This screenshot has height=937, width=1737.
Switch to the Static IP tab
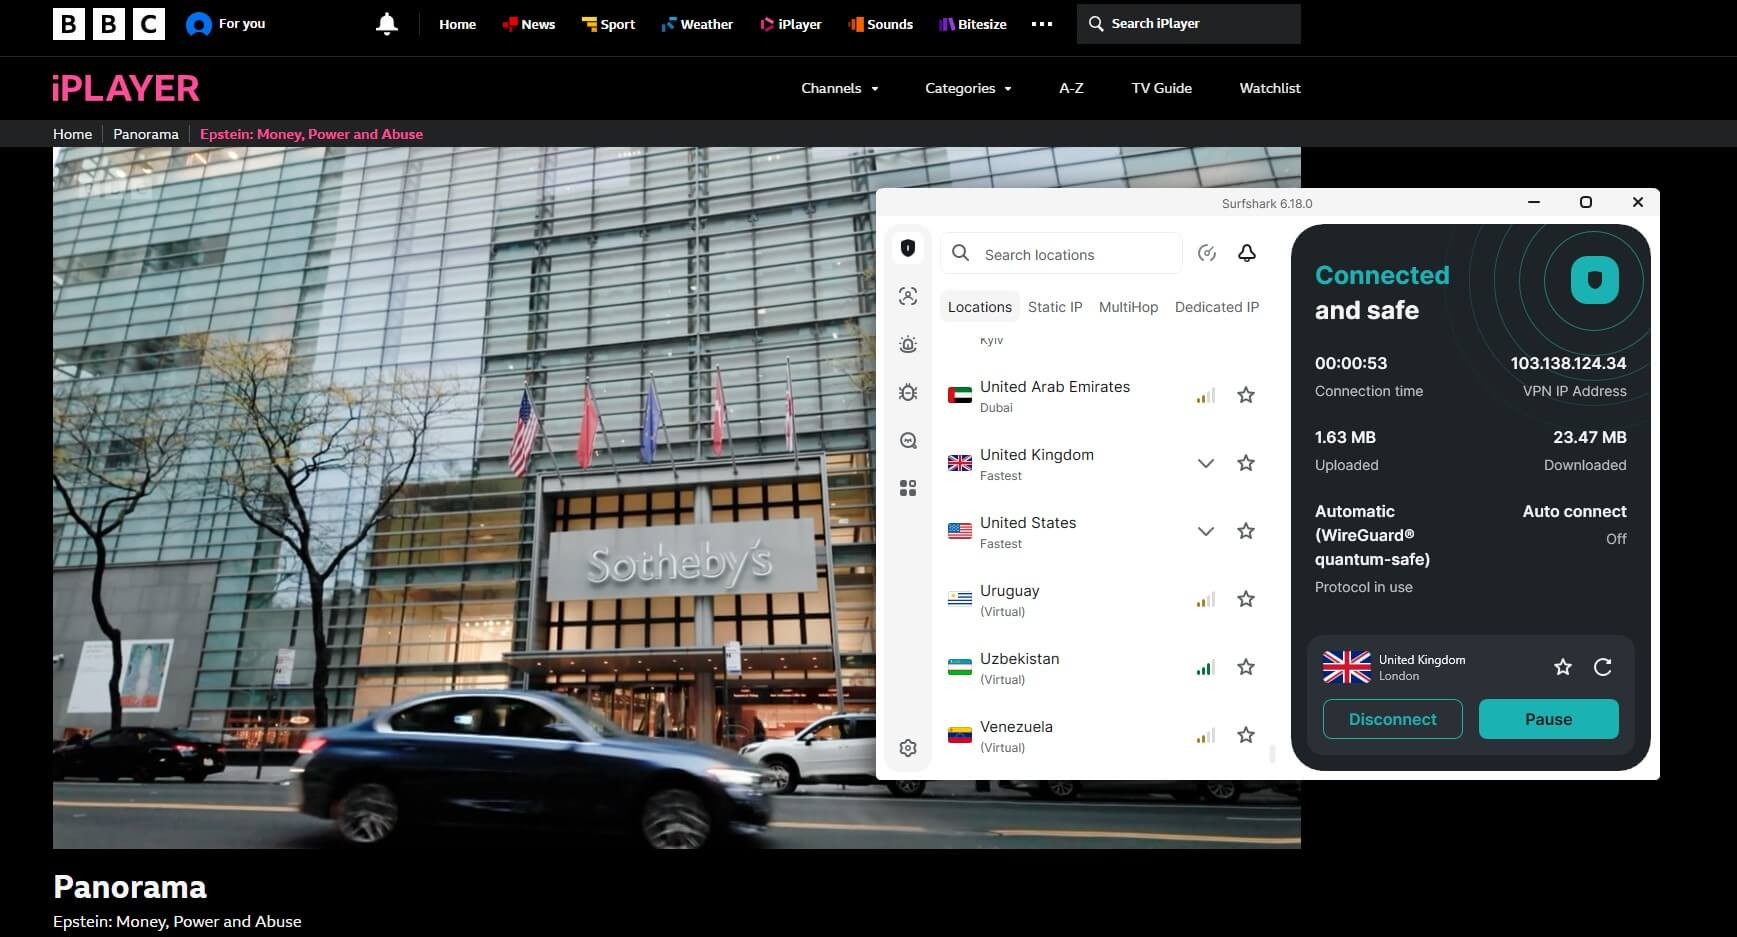coord(1055,307)
